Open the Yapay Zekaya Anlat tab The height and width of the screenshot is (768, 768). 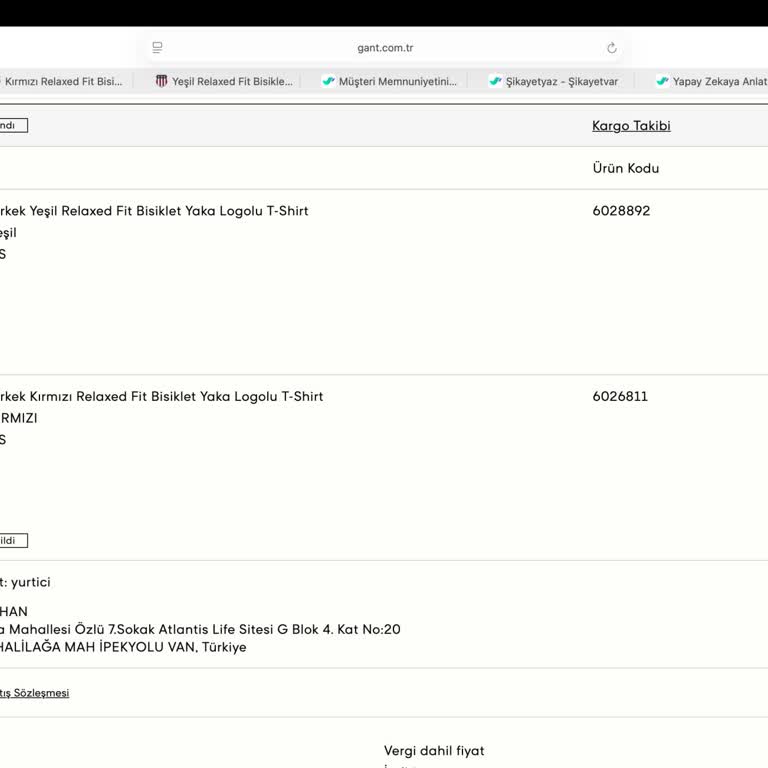tap(712, 81)
